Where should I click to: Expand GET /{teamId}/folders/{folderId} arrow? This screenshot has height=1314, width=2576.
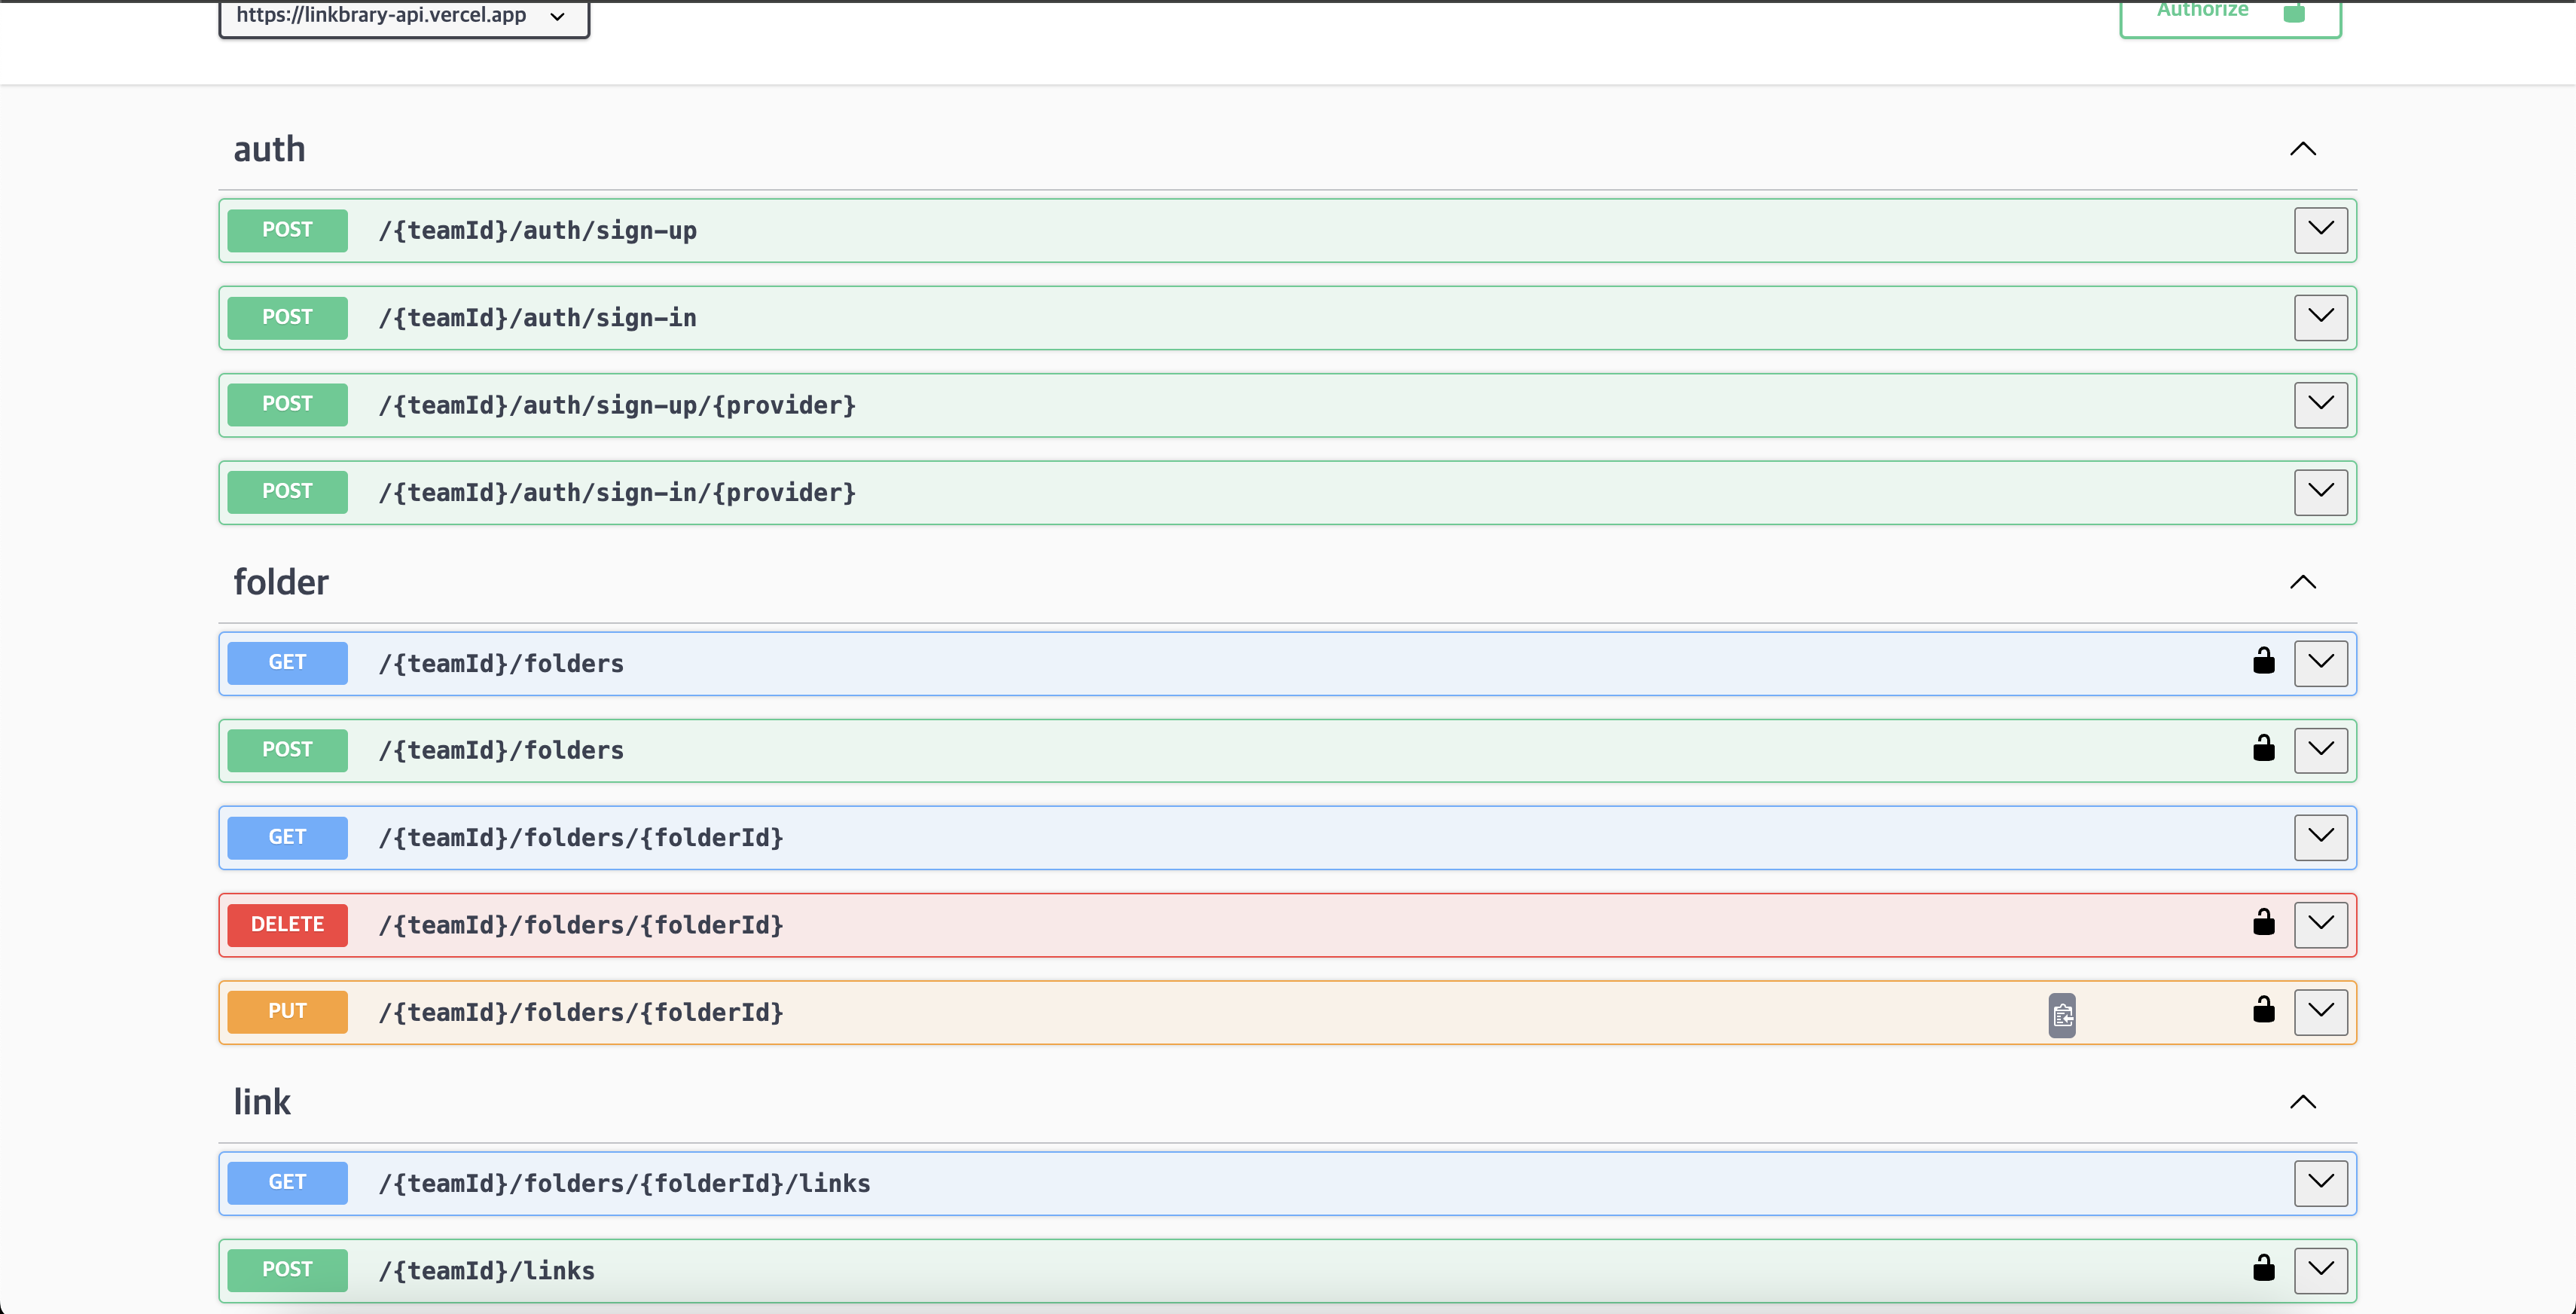(2321, 837)
